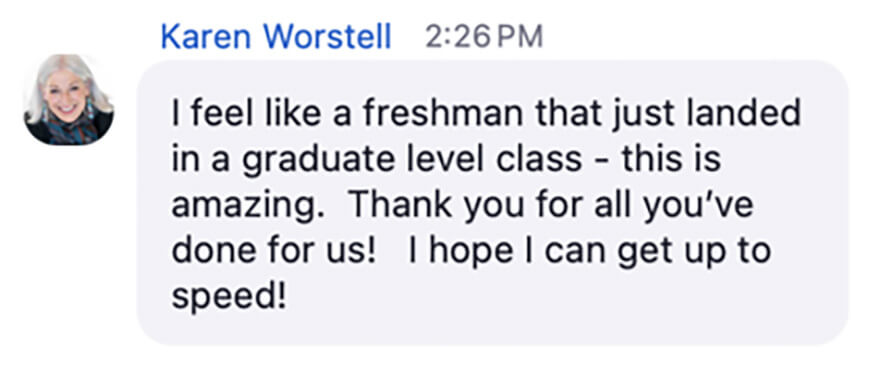Click the 2:26 PM message timestamp
The width and height of the screenshot is (881, 369).
click(x=484, y=37)
